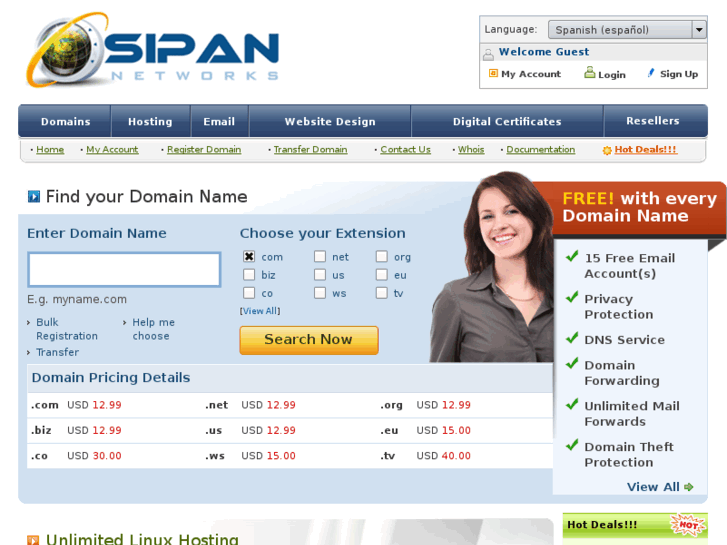727x545 pixels.
Task: Click the Login user icon
Action: (589, 72)
